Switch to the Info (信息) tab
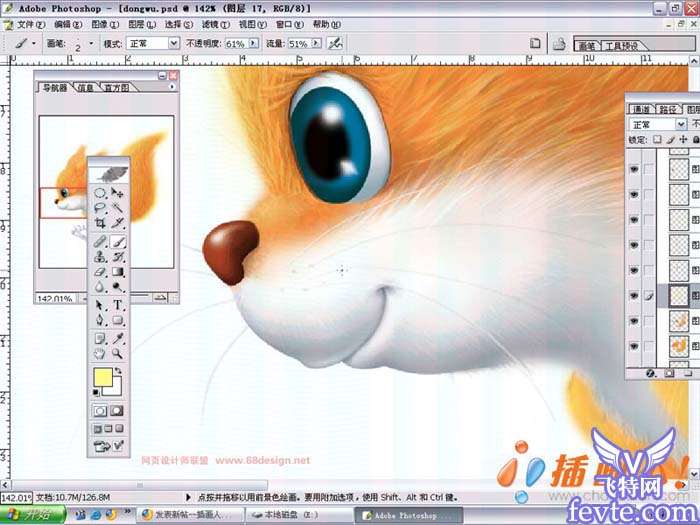 tap(85, 88)
